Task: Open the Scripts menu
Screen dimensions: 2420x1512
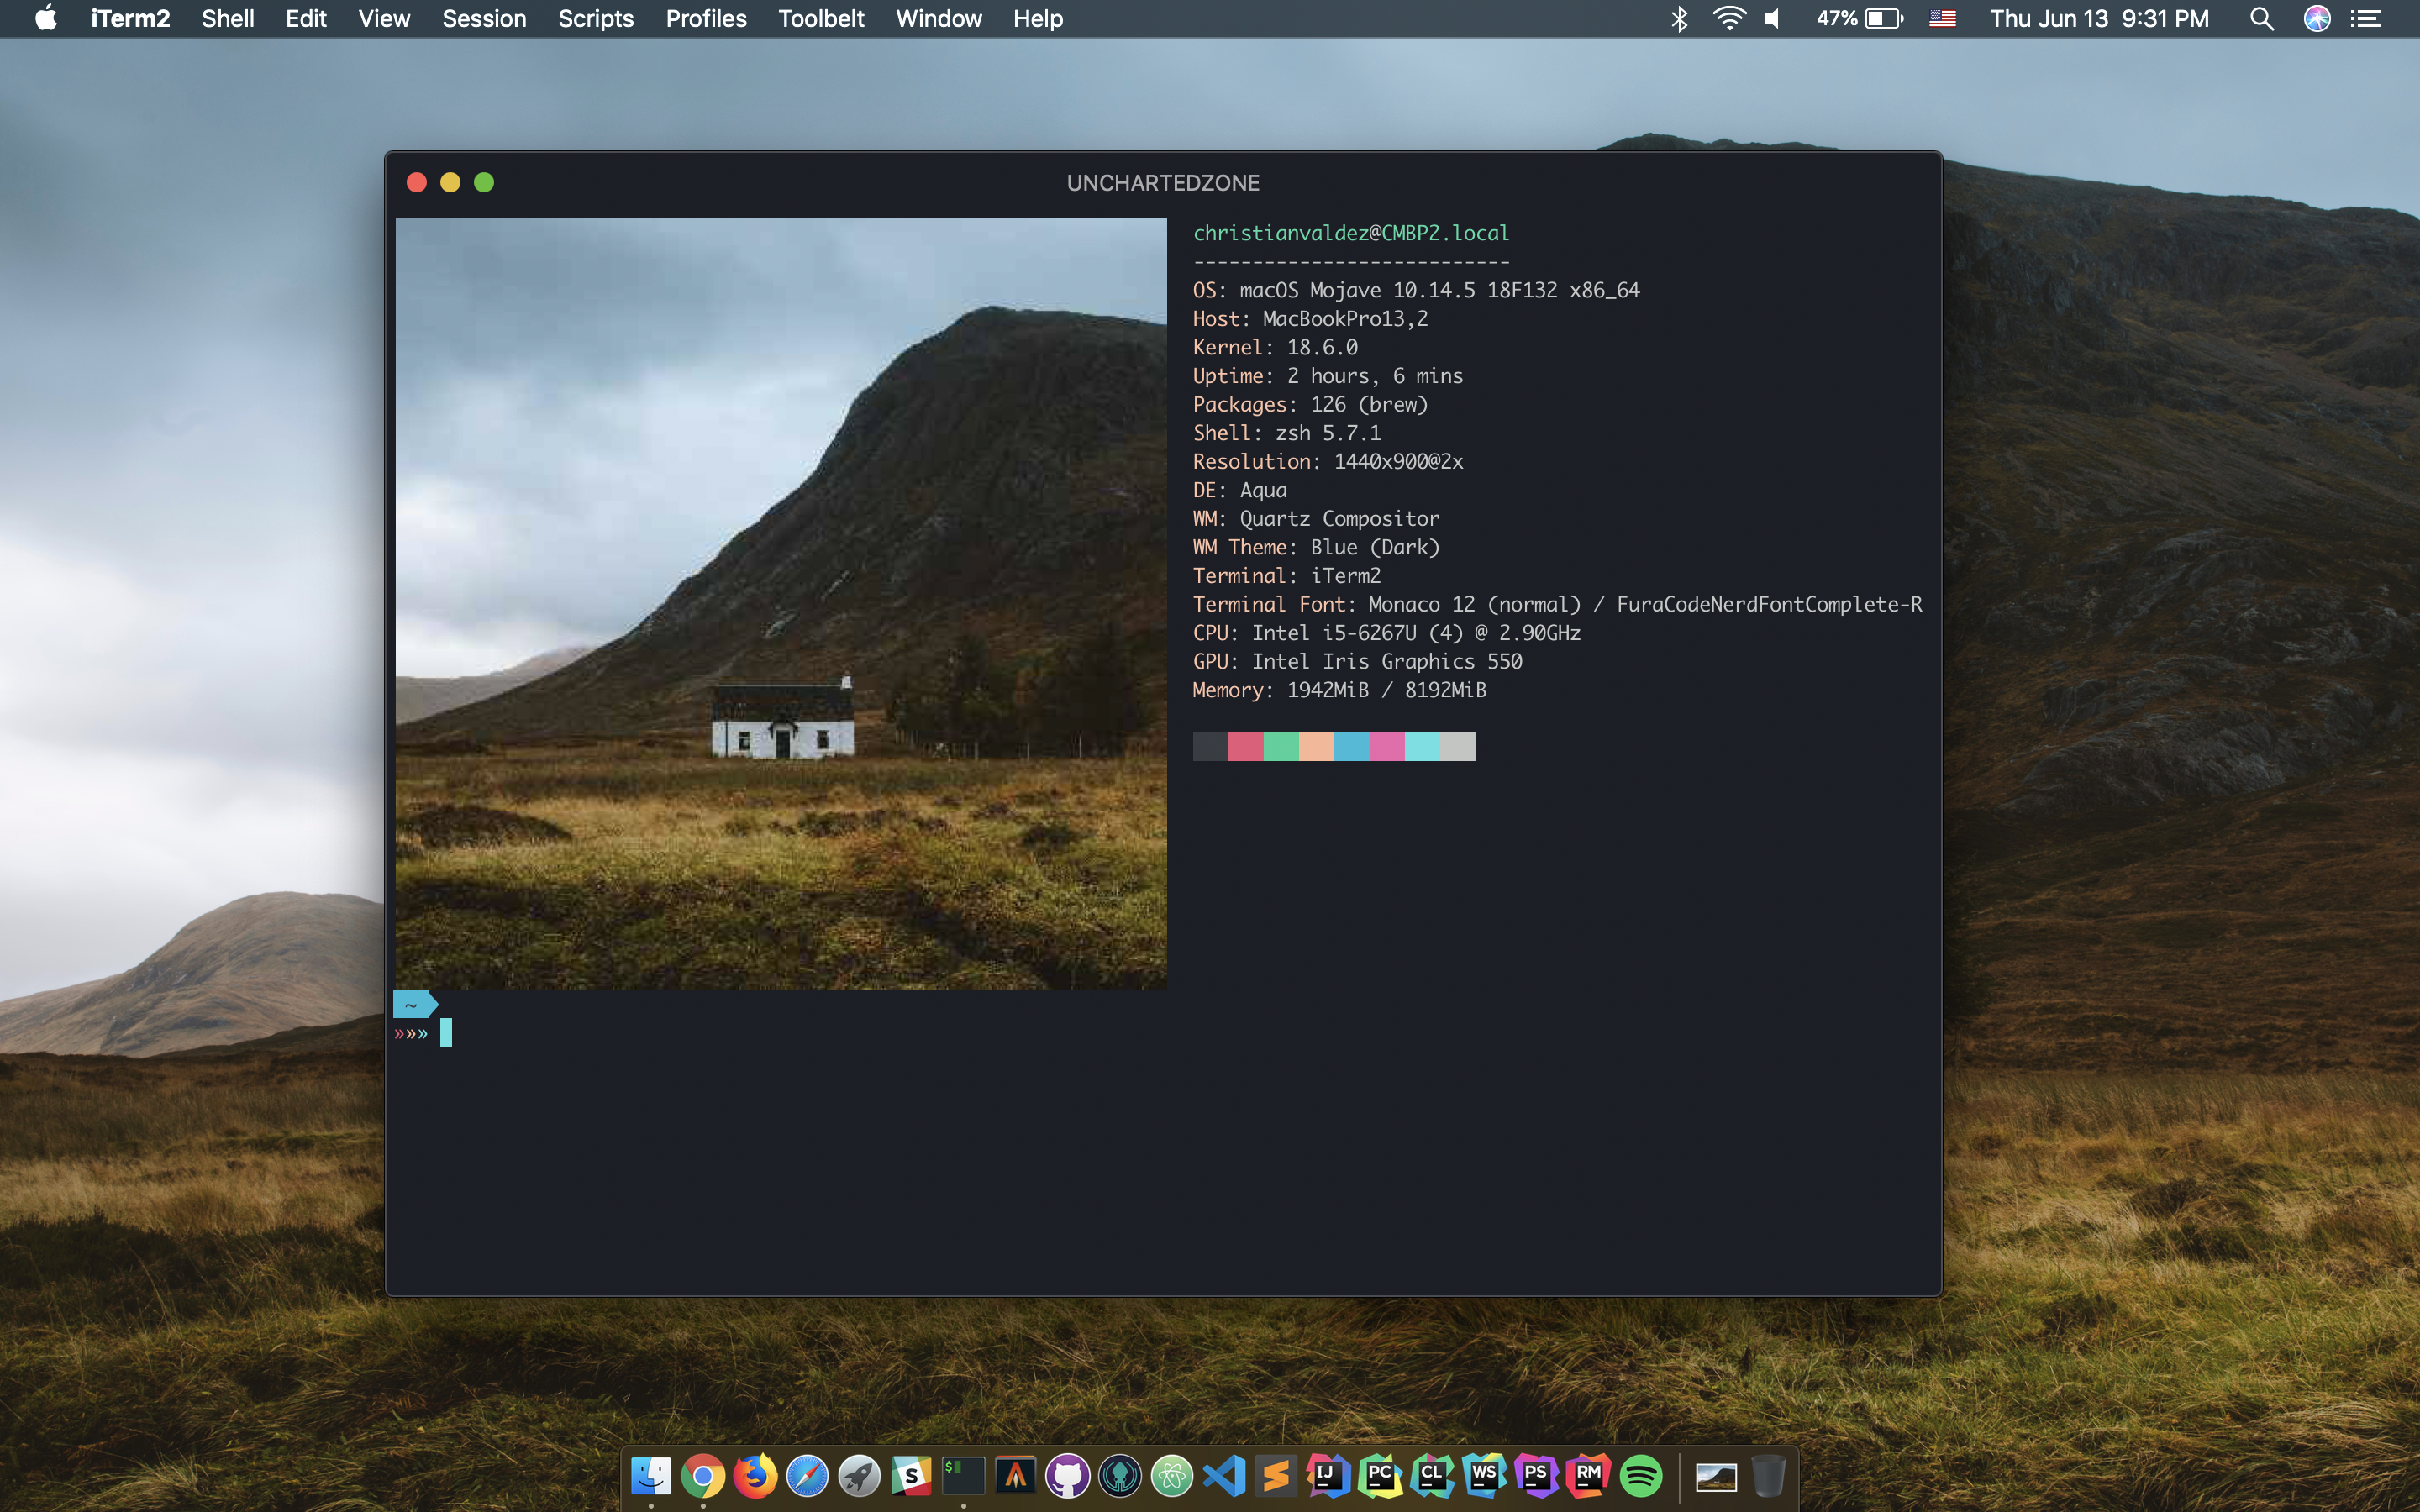Action: (x=595, y=18)
